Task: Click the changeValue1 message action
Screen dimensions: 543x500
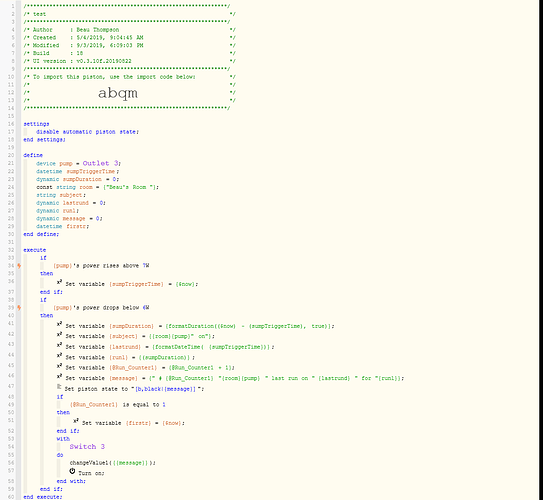Action: [x=113, y=463]
